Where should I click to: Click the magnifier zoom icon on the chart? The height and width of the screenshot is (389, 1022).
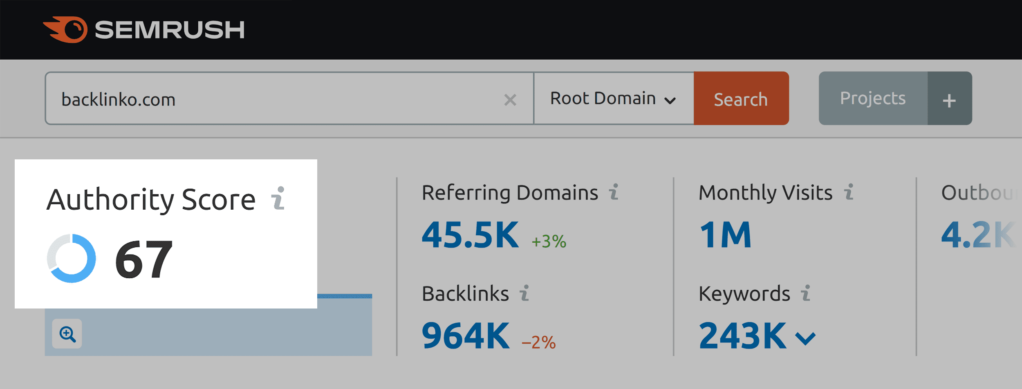point(67,335)
